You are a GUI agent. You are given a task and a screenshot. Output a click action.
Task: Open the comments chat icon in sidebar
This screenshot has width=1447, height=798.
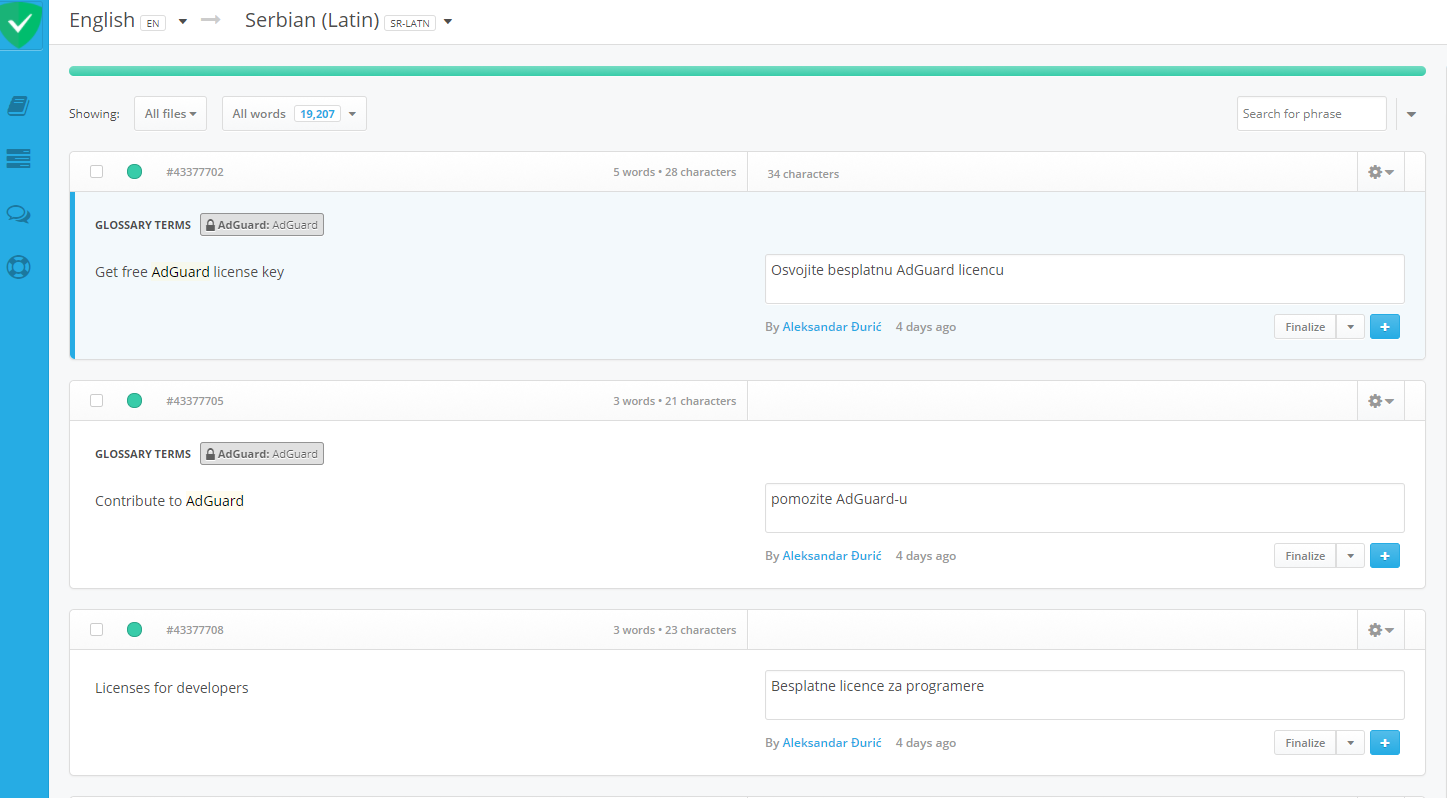(18, 214)
